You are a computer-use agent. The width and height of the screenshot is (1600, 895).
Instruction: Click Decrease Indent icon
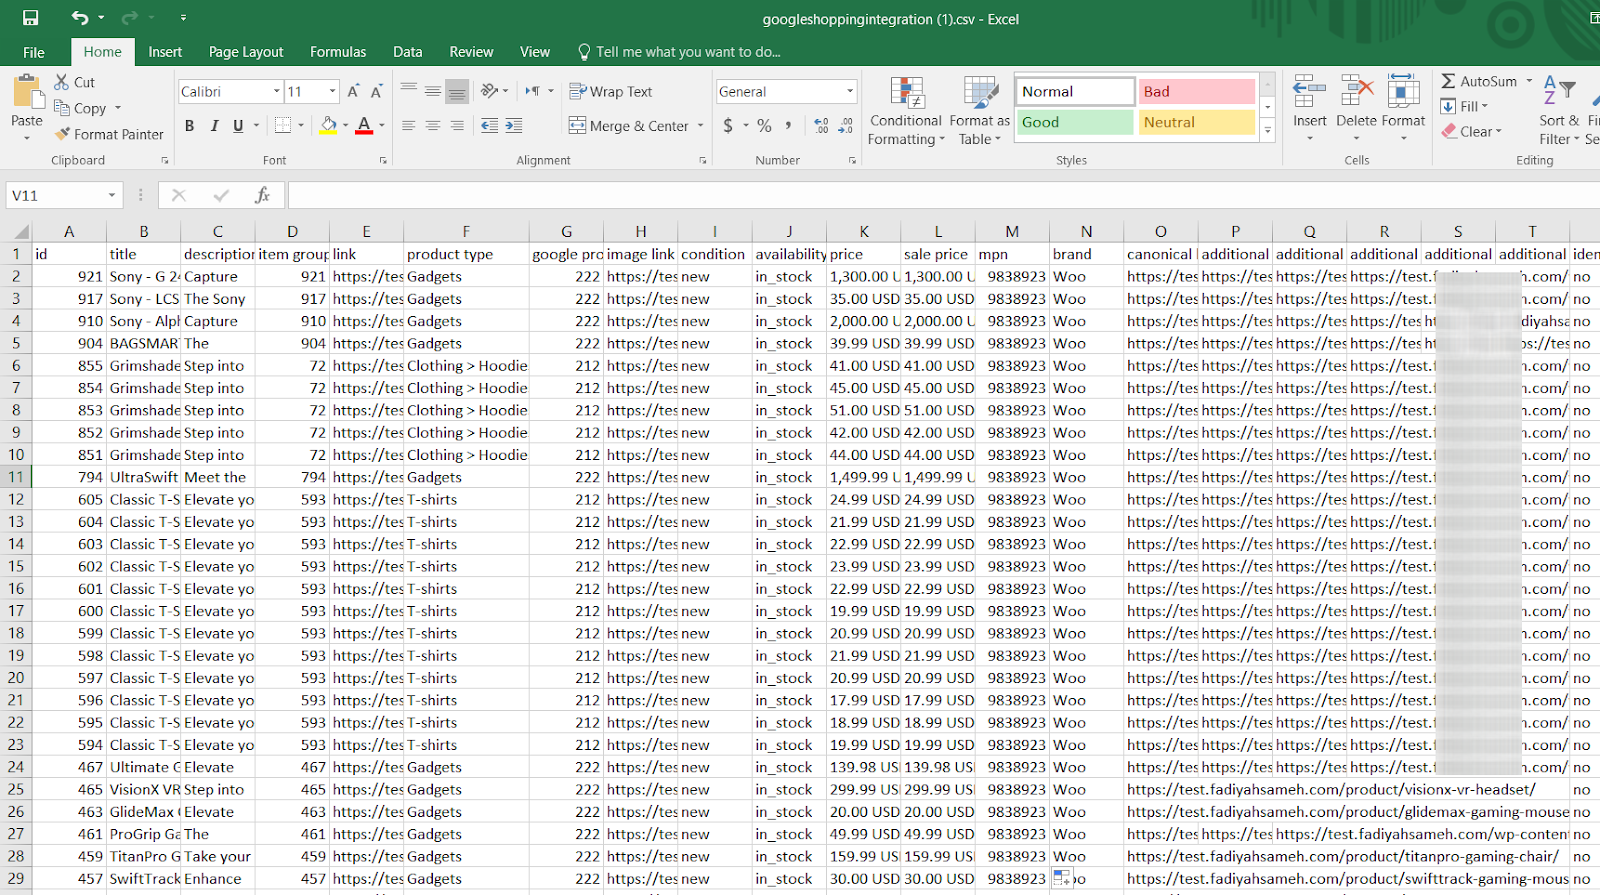pos(489,125)
